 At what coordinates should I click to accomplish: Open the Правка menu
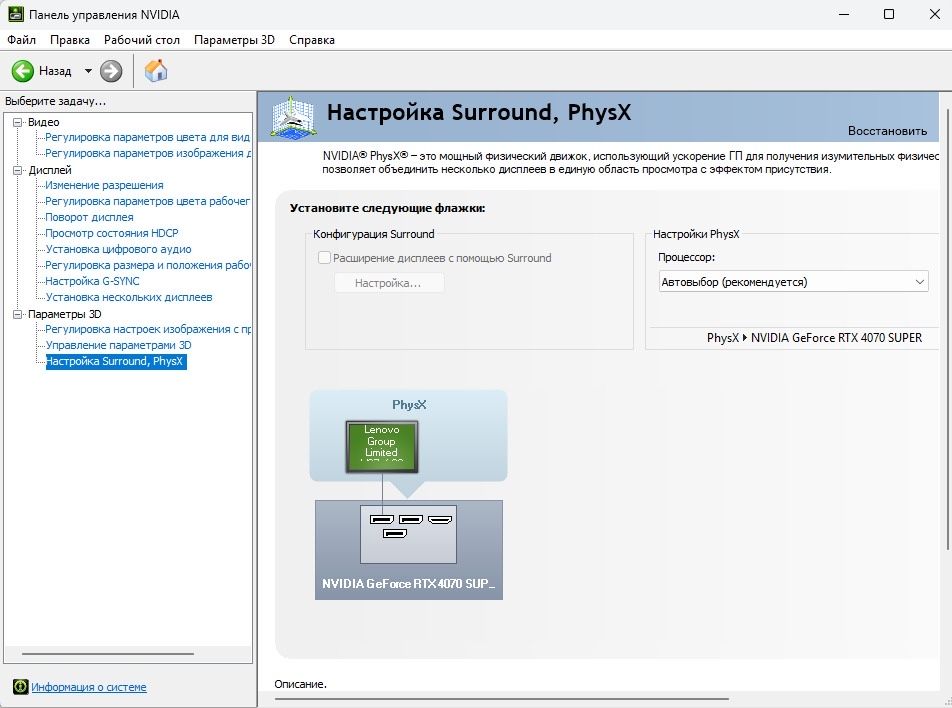pos(70,40)
